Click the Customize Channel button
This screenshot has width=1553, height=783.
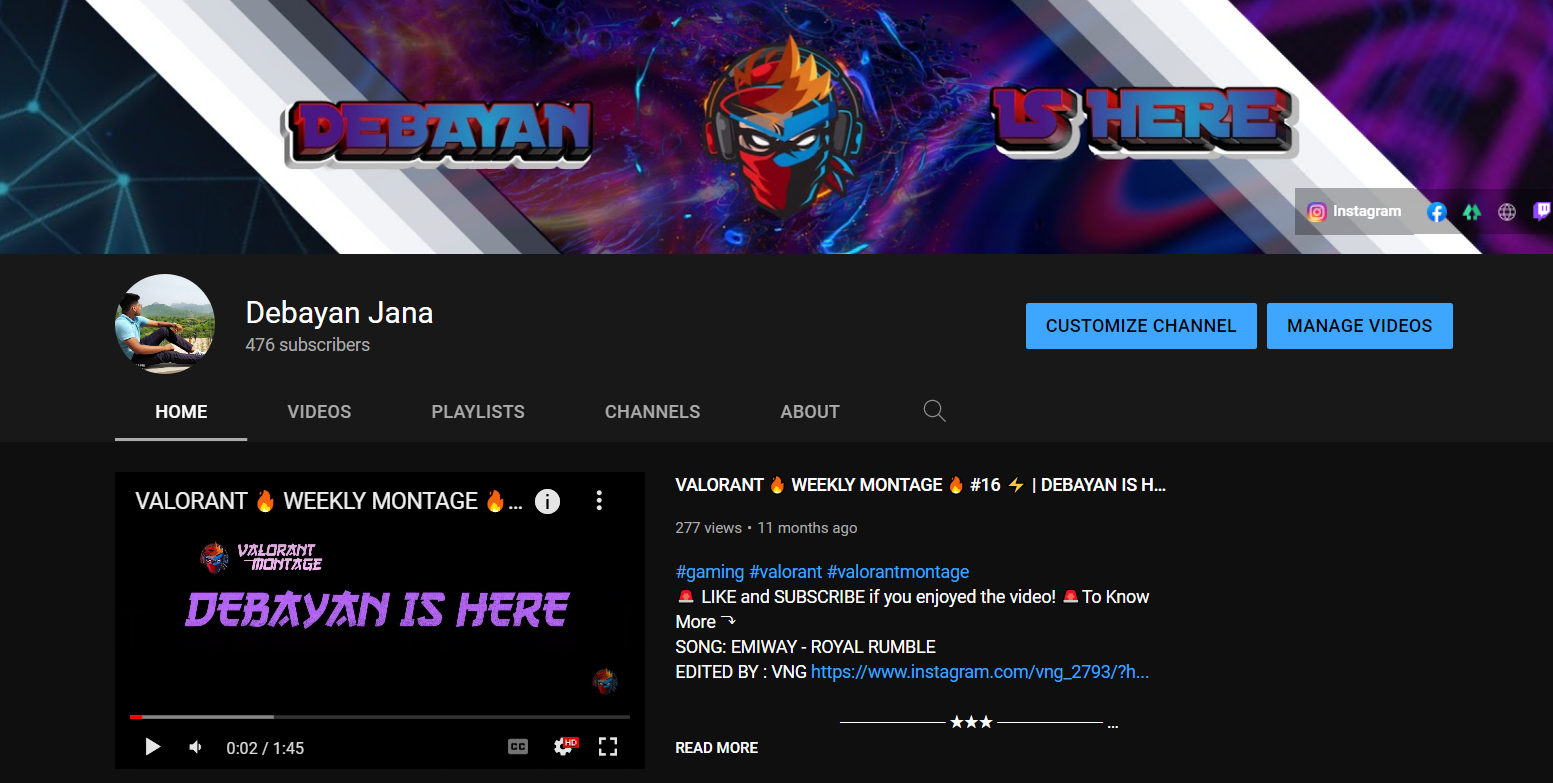(1141, 326)
